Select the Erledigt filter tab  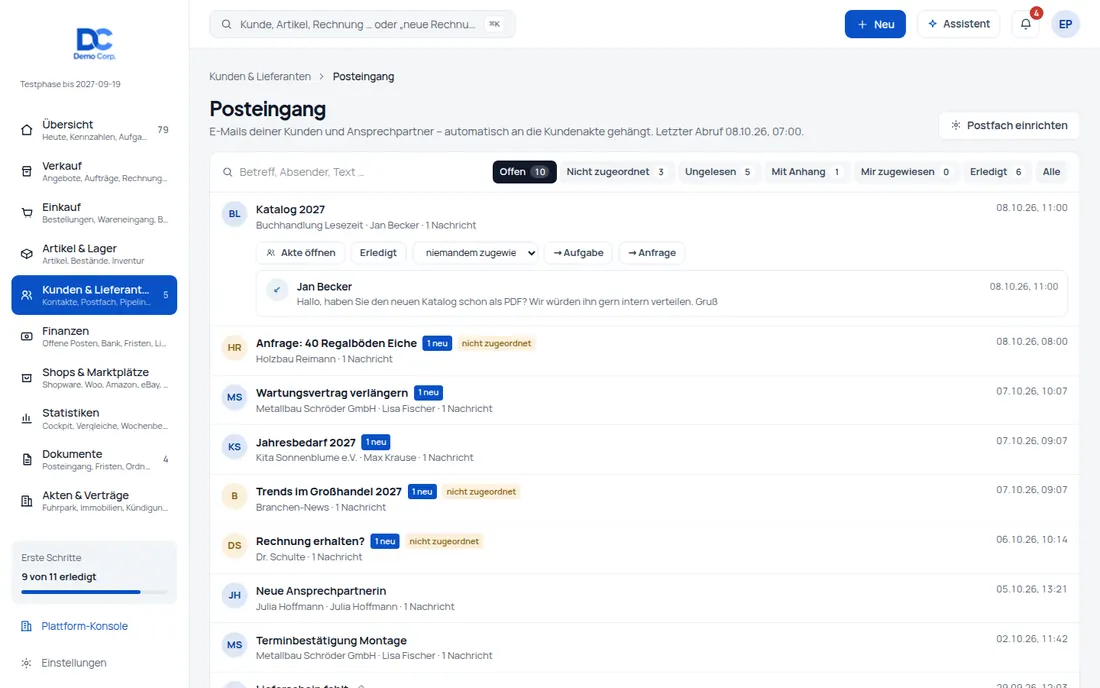tap(996, 172)
